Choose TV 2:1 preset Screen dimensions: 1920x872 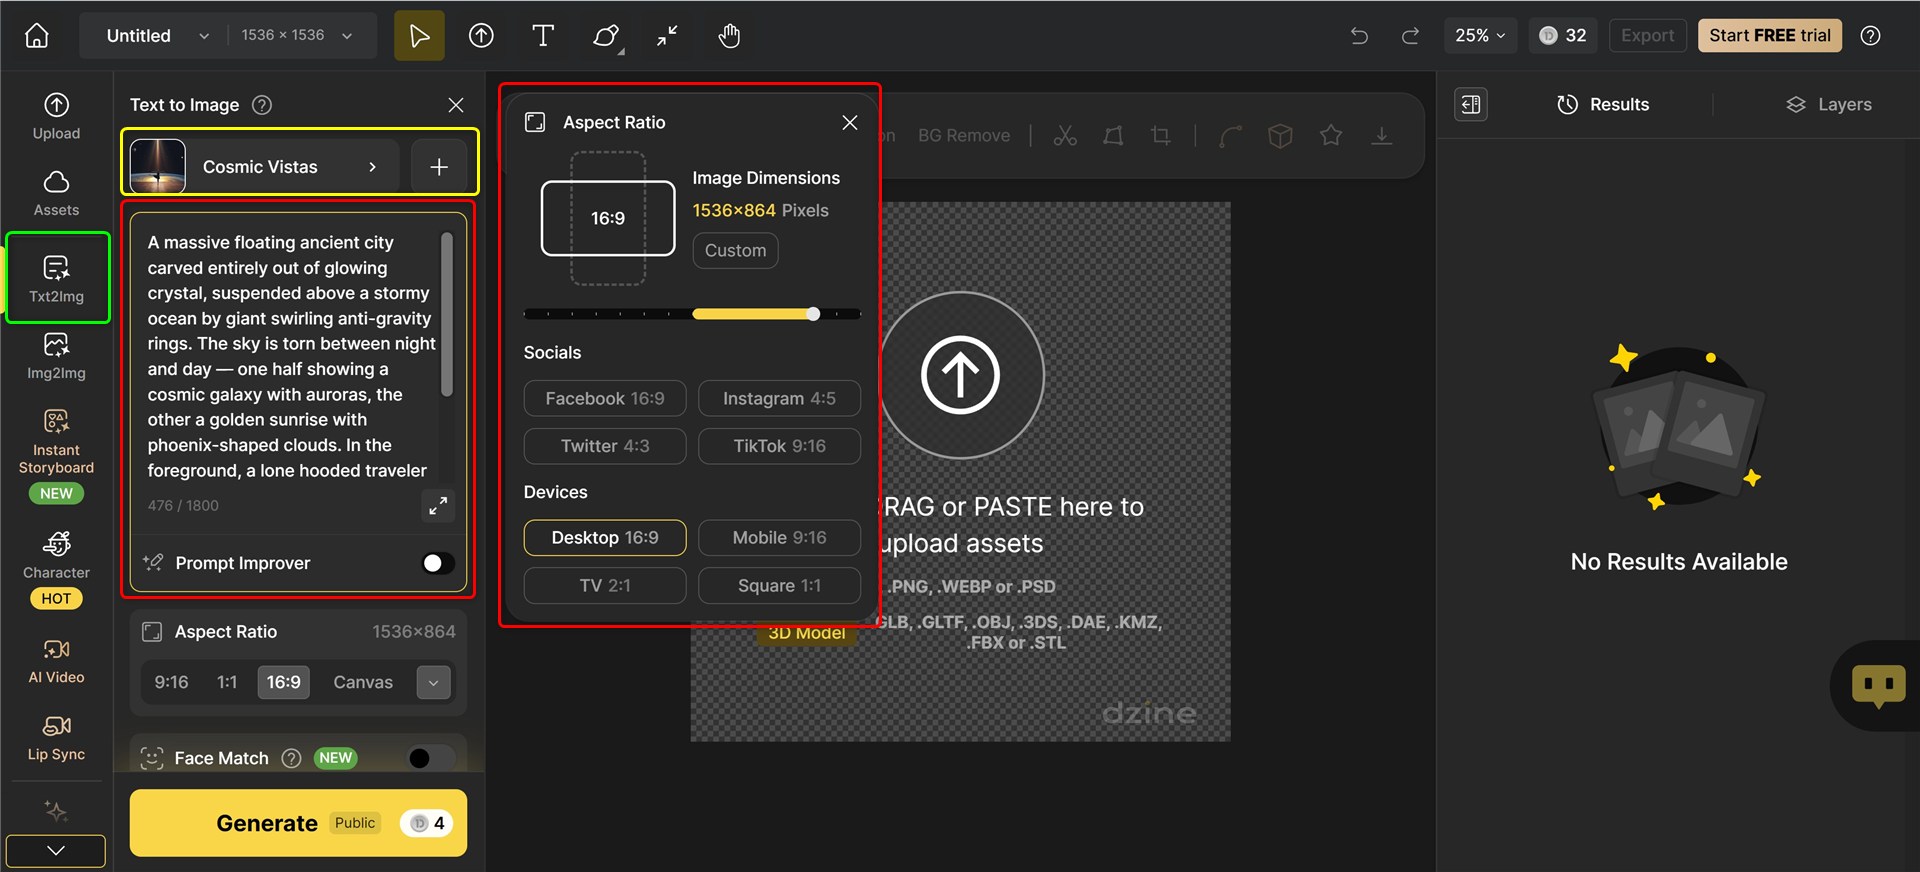605,585
